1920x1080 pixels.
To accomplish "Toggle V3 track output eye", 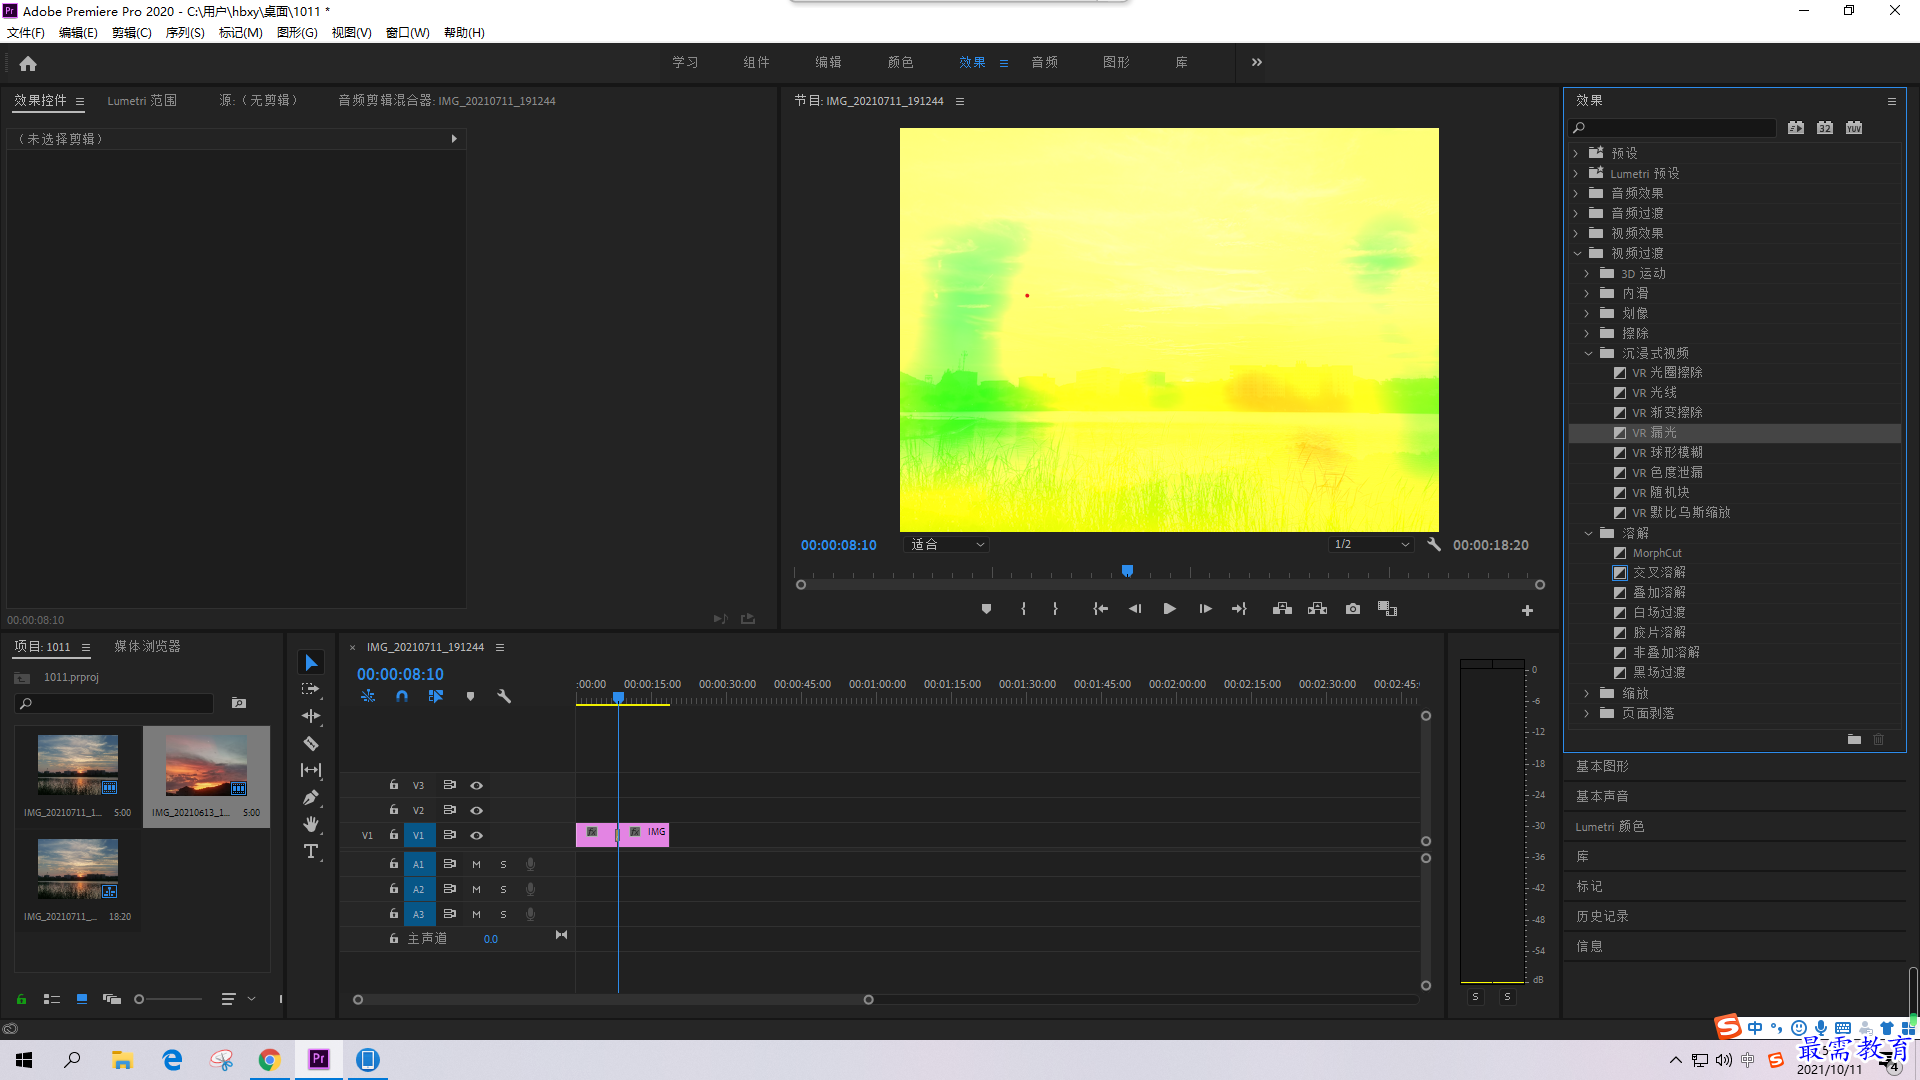I will coord(477,785).
